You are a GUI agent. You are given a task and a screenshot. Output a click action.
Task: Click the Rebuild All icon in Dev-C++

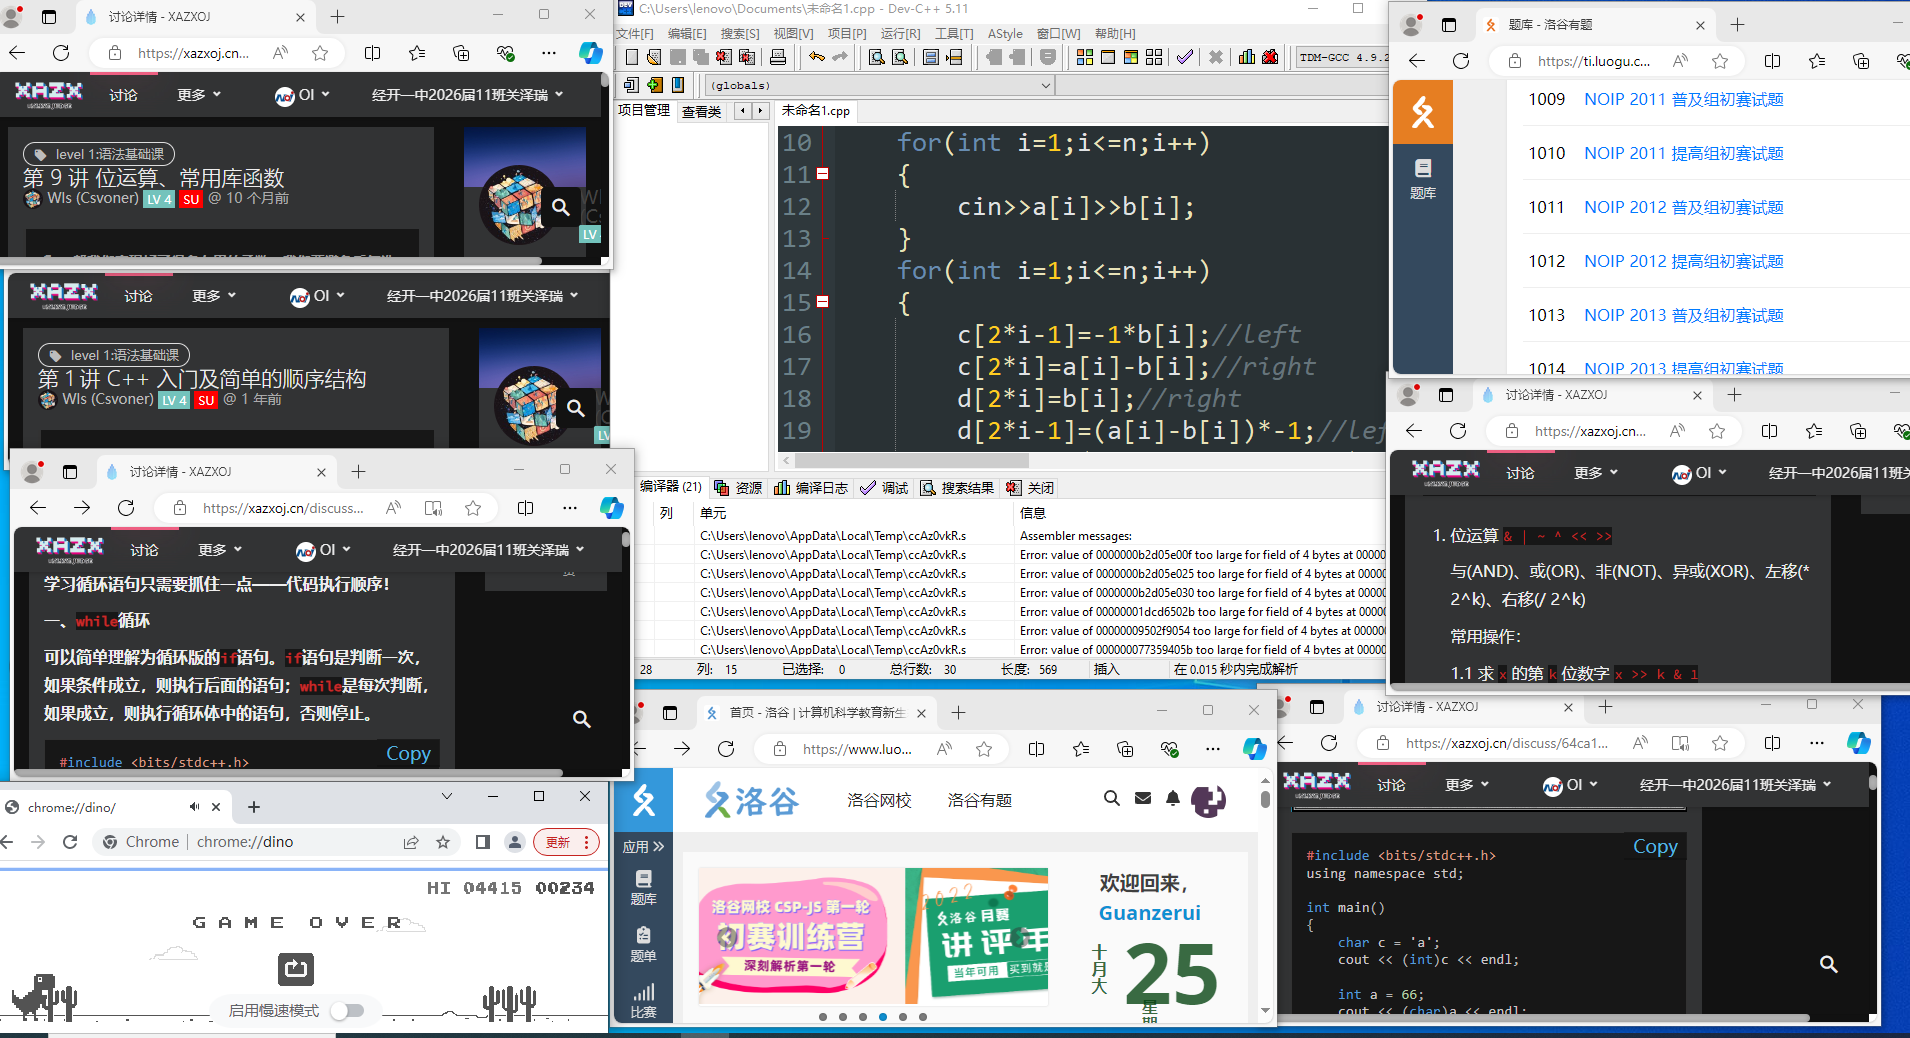(x=1154, y=57)
